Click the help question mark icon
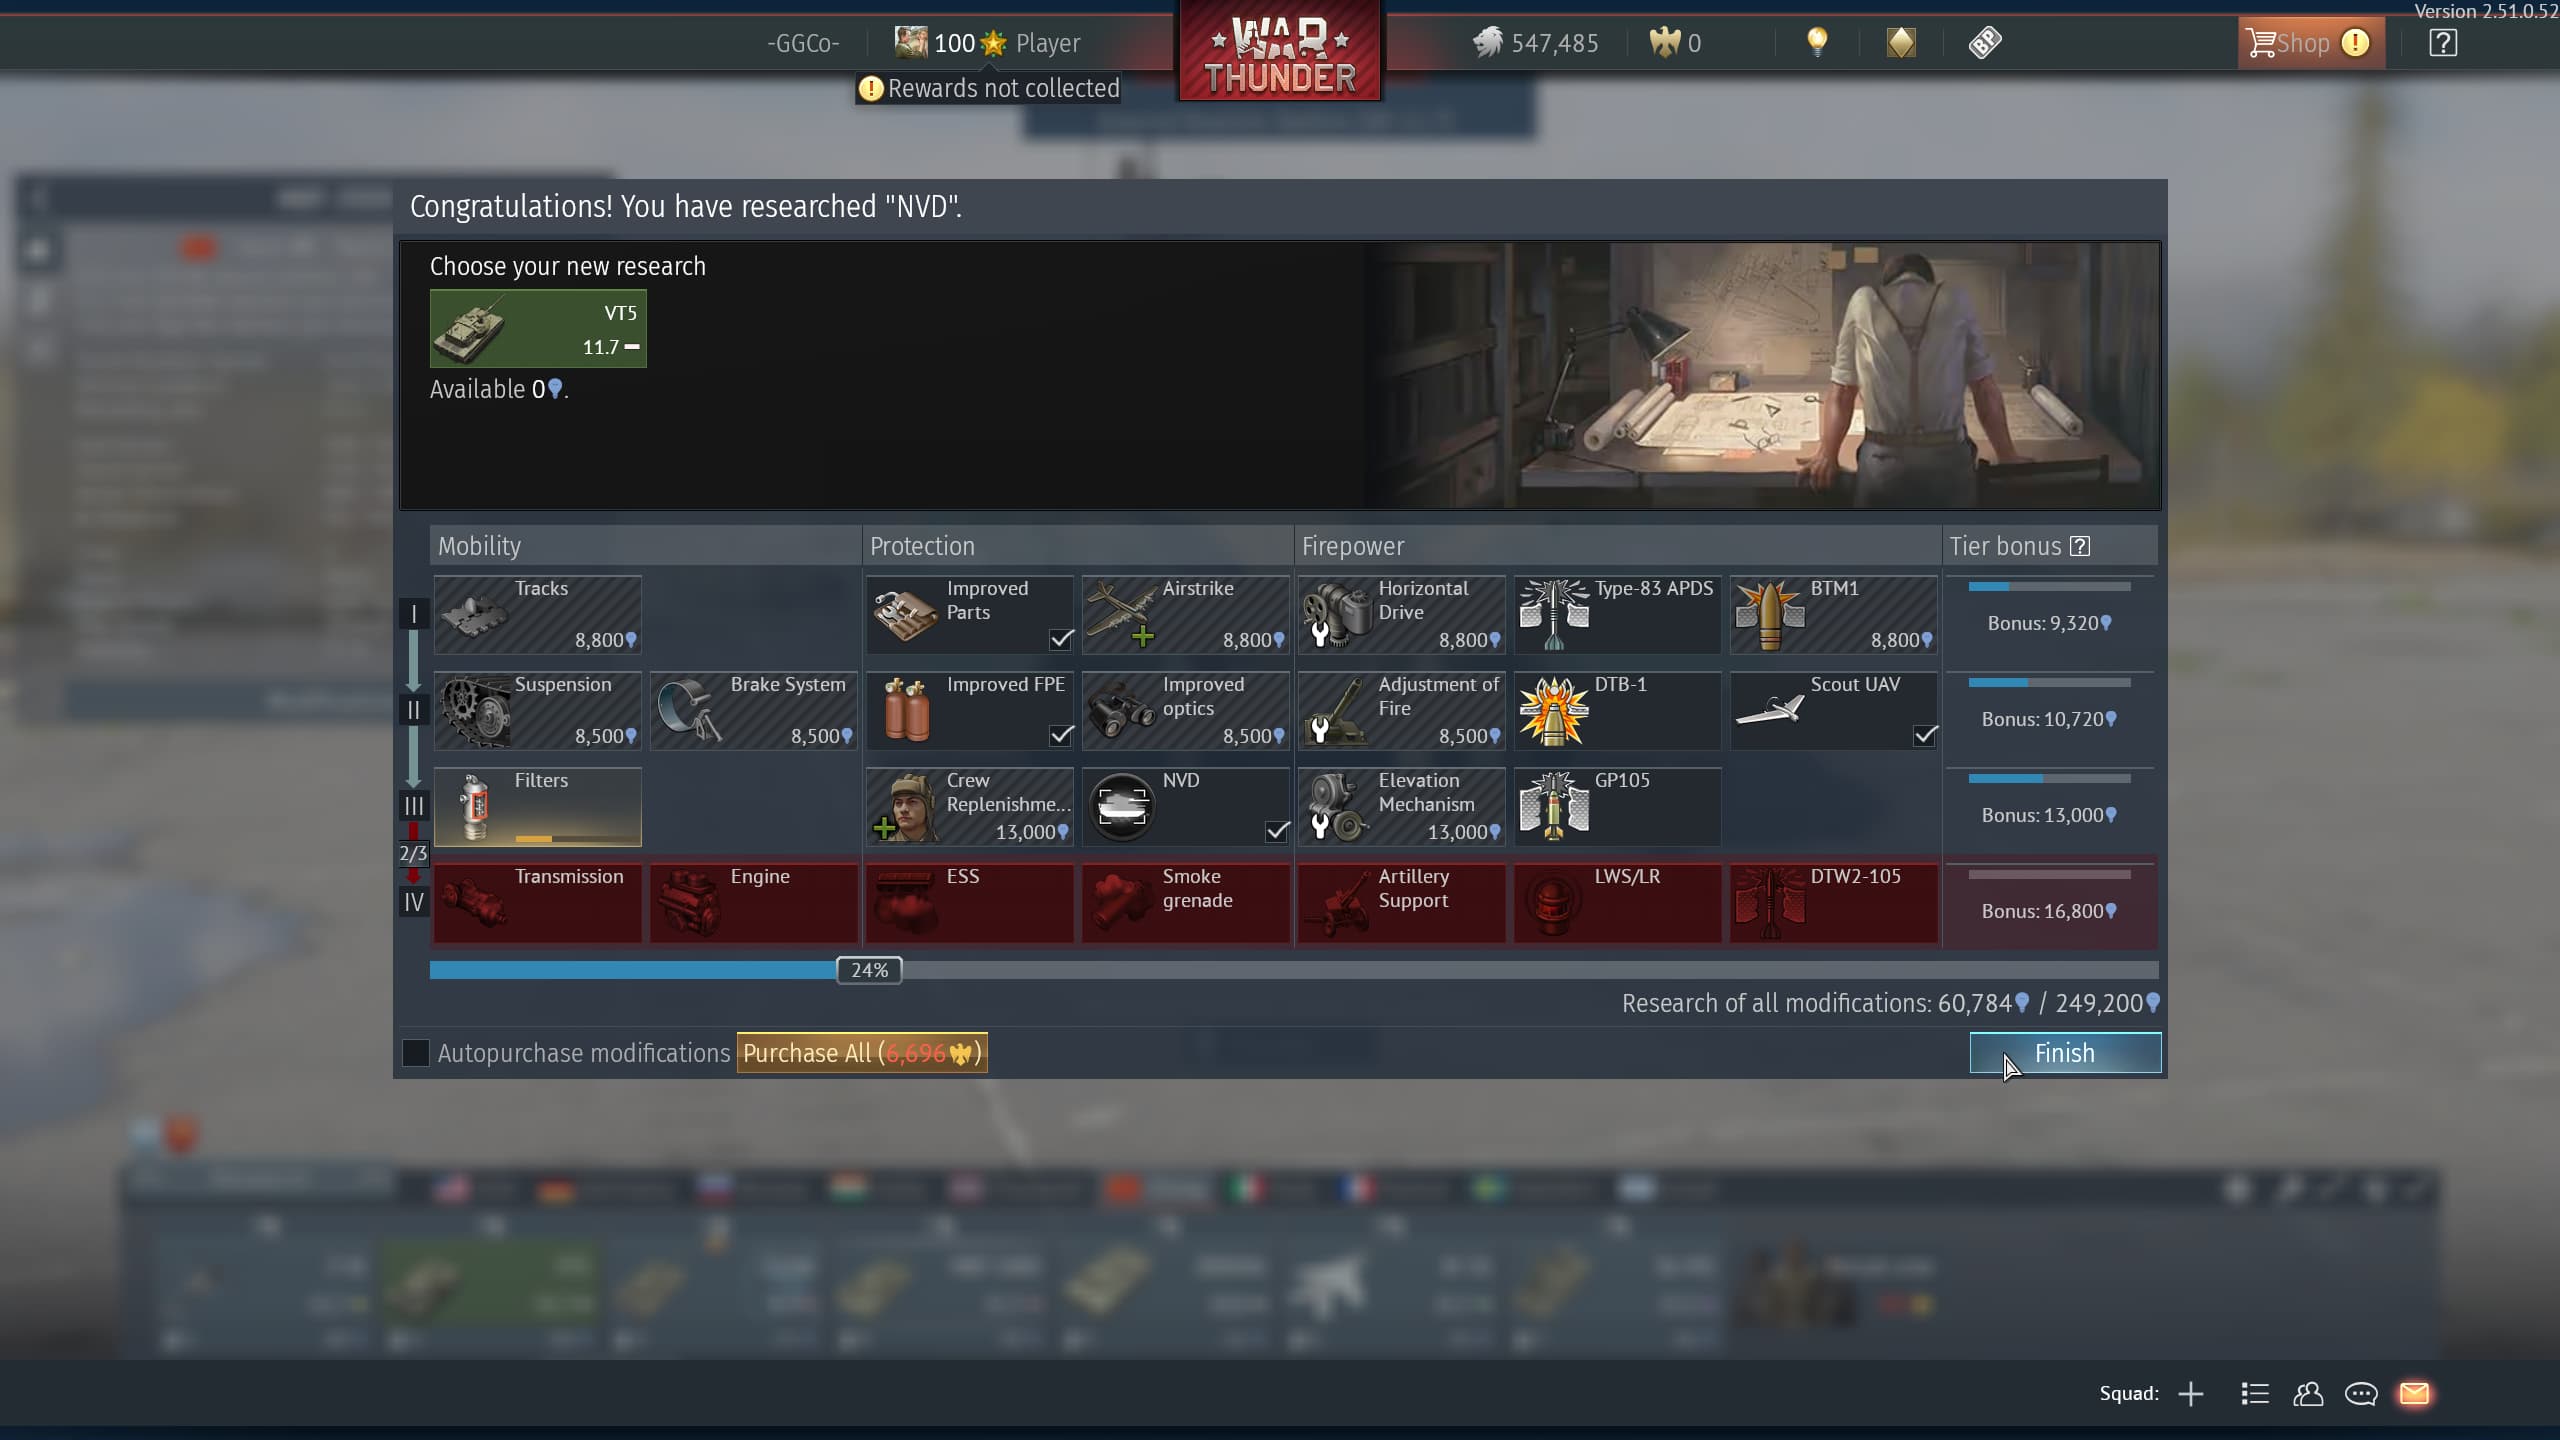Viewport: 2560px width, 1440px height. click(2441, 42)
